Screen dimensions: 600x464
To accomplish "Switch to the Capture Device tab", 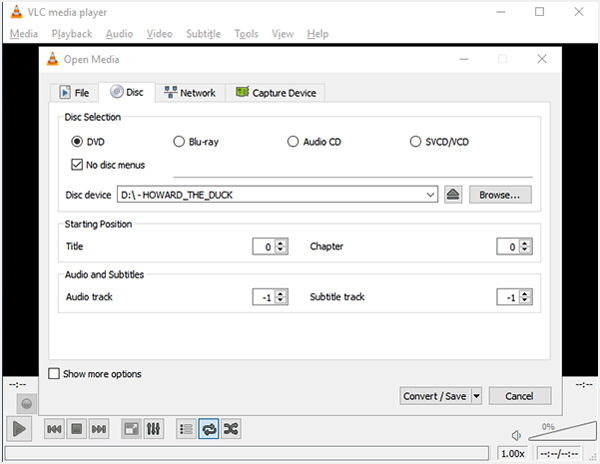I will pos(276,93).
